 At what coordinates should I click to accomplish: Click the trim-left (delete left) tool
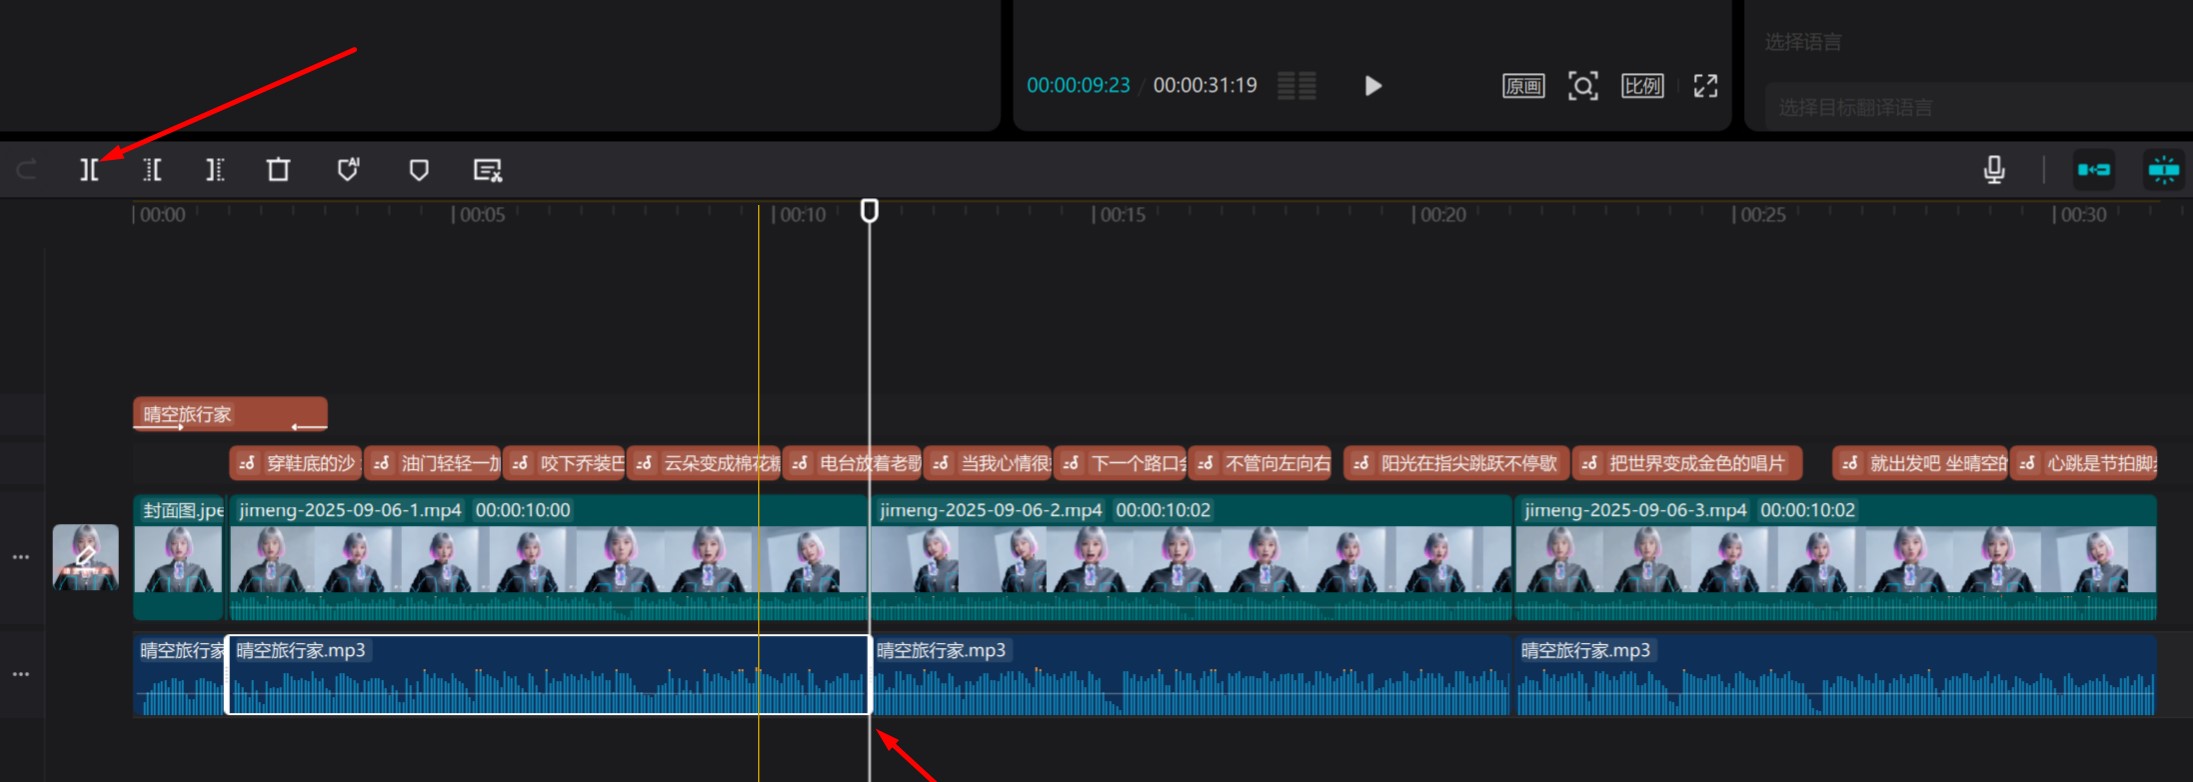pyautogui.click(x=152, y=170)
